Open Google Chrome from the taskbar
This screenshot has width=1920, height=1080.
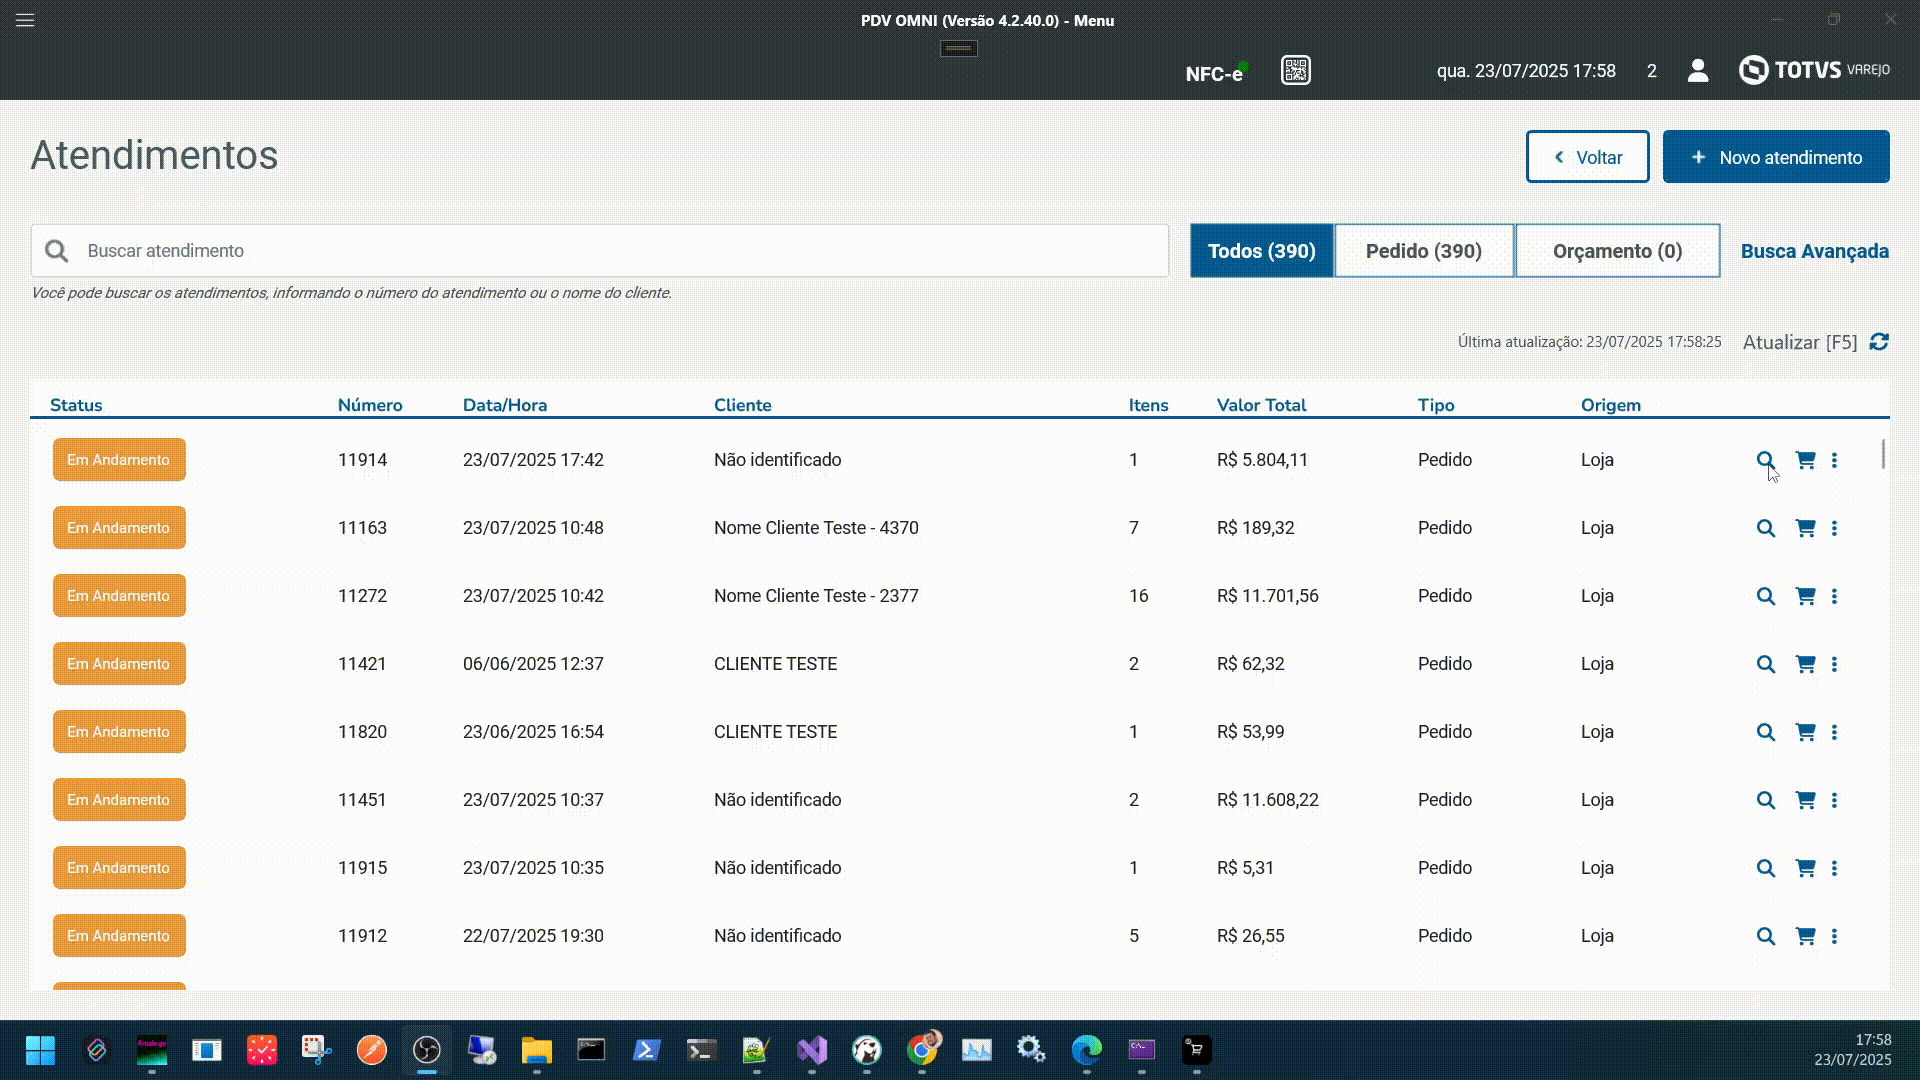pos(922,1050)
